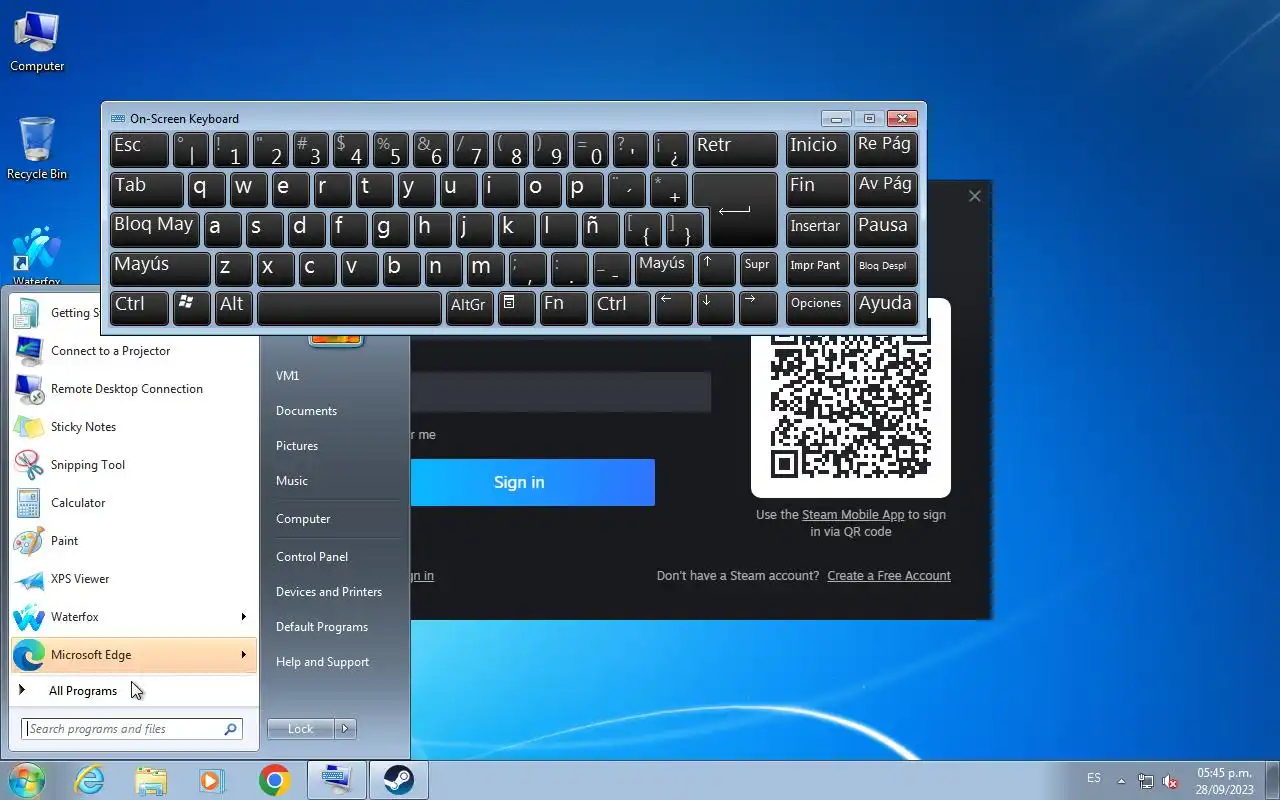Open Windows Explorer taskbar icon
Image resolution: width=1280 pixels, height=800 pixels.
(x=151, y=780)
